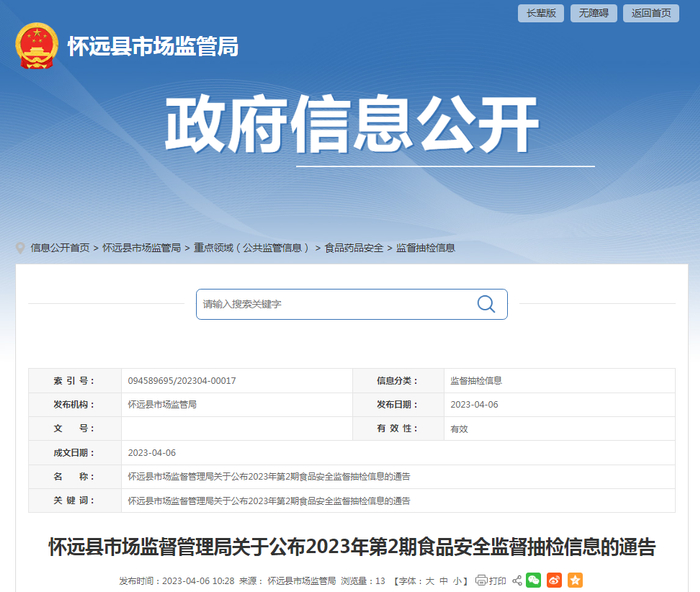This screenshot has width=700, height=592.
Task: Click the 信息分类 value 监督抽检信息
Action: 476,381
